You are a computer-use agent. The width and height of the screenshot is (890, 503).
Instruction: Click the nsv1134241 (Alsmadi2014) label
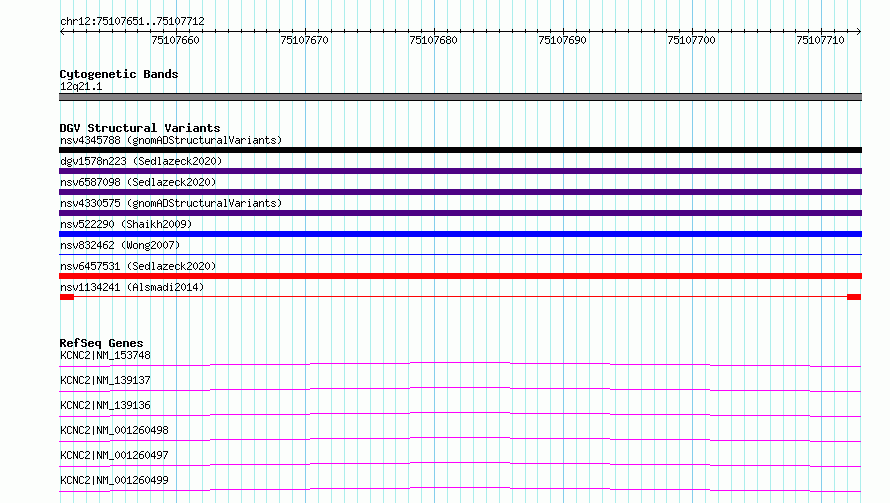coord(132,287)
